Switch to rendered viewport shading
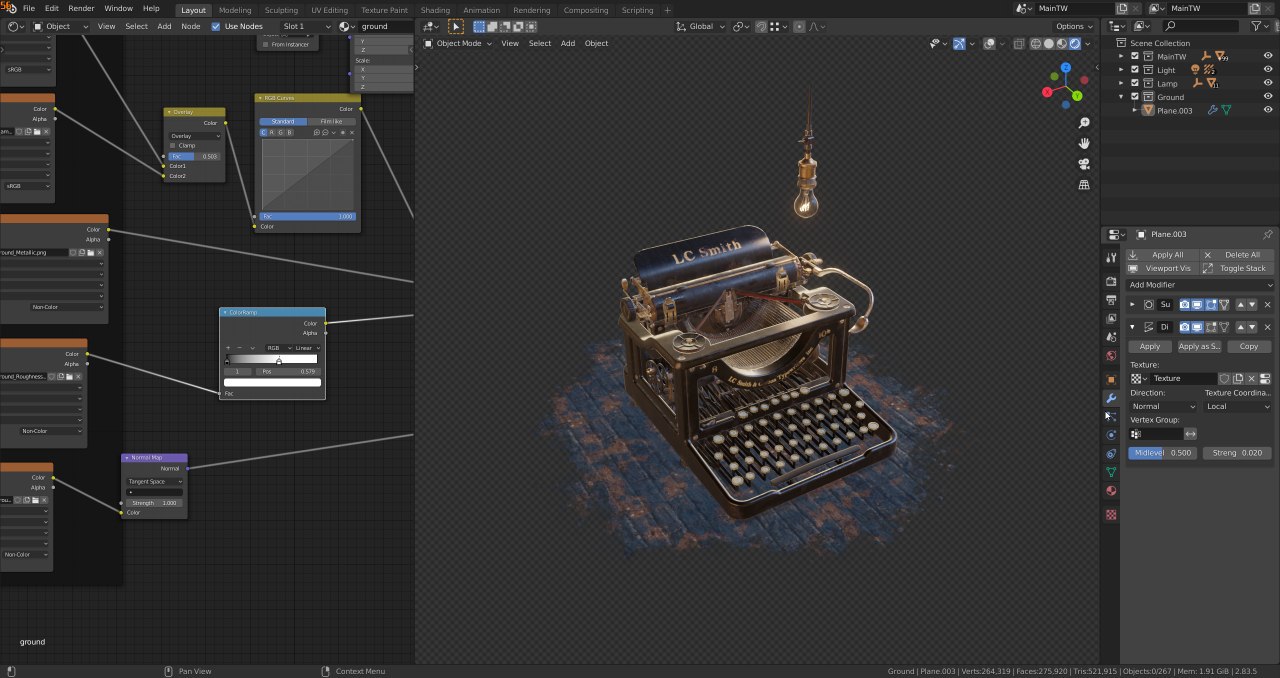This screenshot has height=678, width=1280. coord(1074,44)
